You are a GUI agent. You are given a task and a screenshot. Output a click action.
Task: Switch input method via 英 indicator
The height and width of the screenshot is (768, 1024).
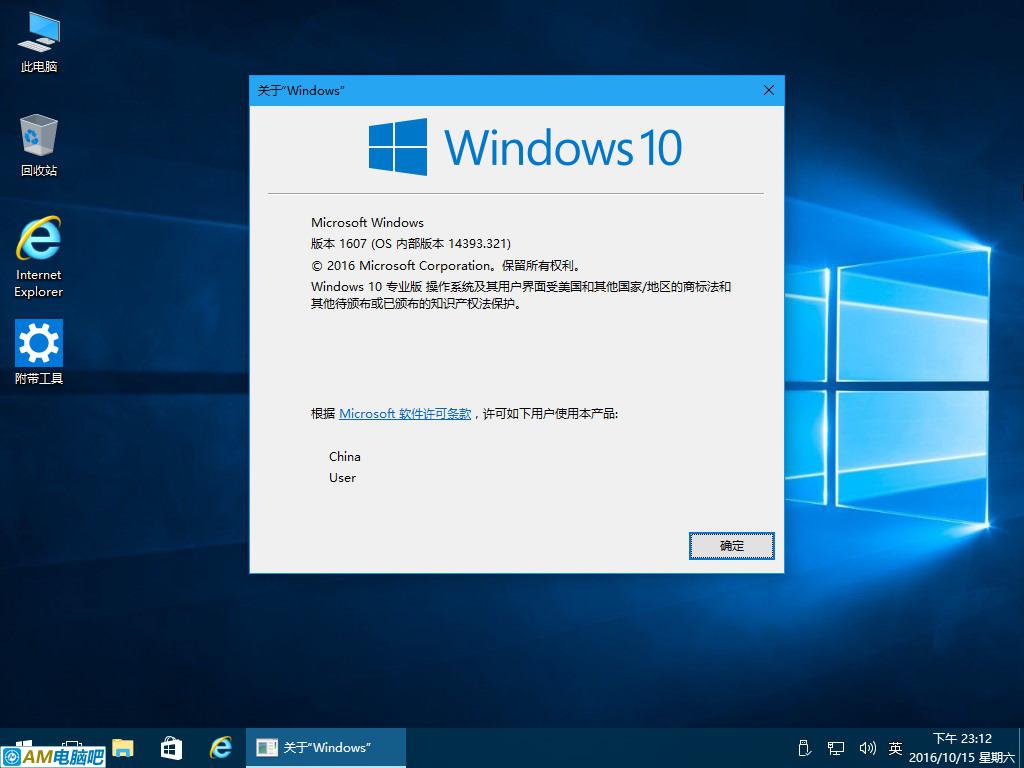click(x=895, y=748)
